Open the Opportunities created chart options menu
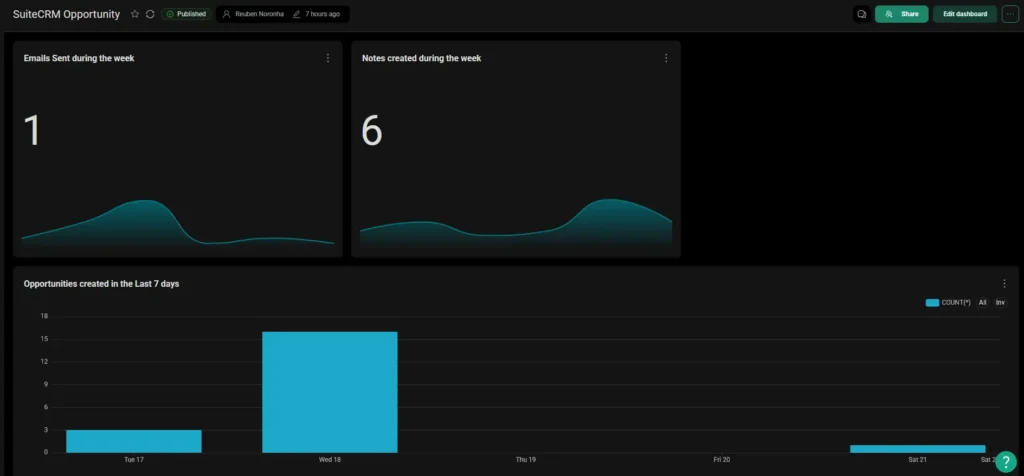The image size is (1024, 476). 1004,283
